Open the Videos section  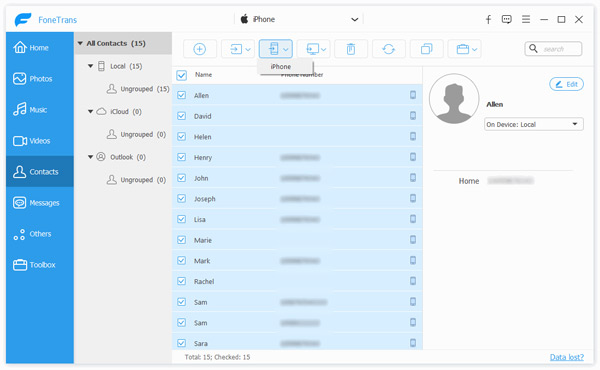40,141
